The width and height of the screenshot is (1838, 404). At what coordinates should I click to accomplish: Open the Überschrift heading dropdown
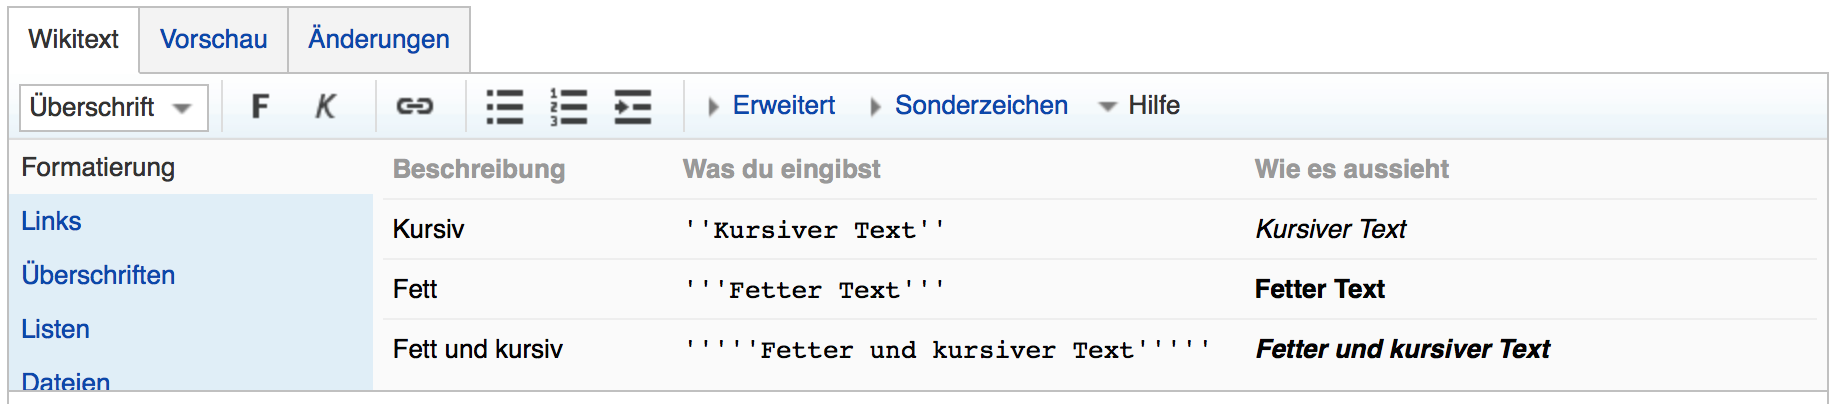(x=113, y=107)
